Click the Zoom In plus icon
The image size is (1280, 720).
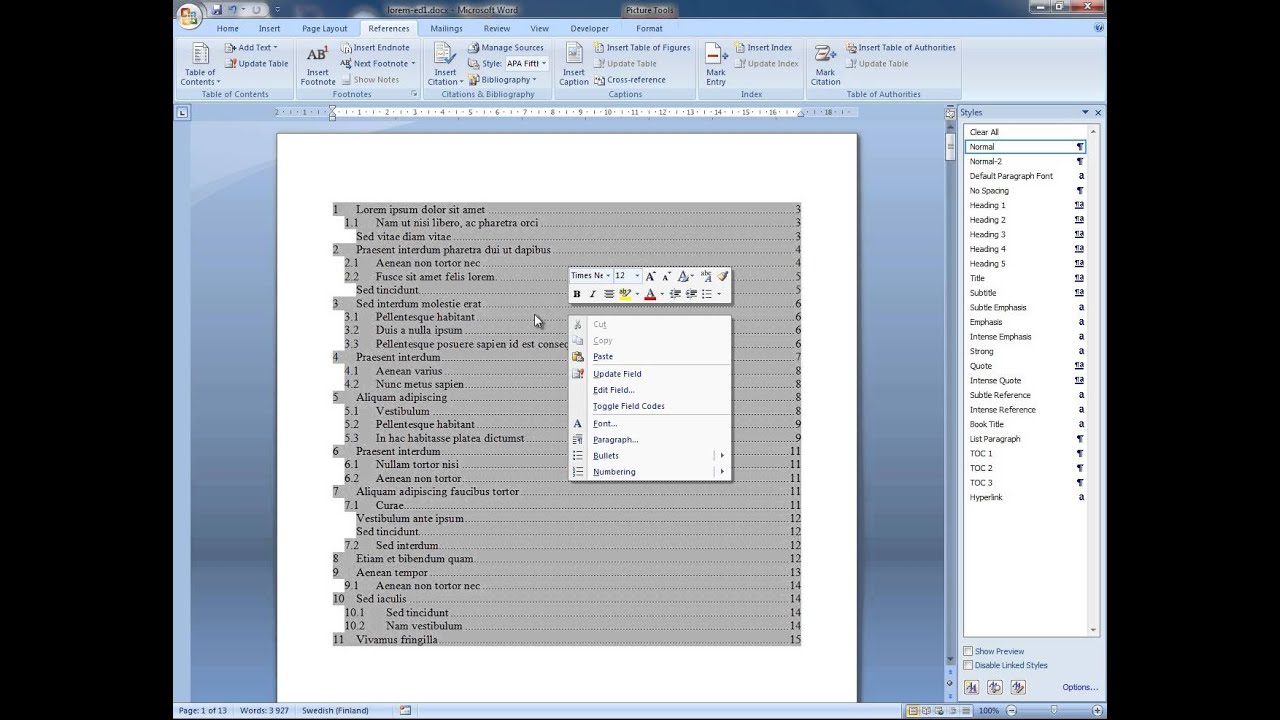click(1099, 710)
